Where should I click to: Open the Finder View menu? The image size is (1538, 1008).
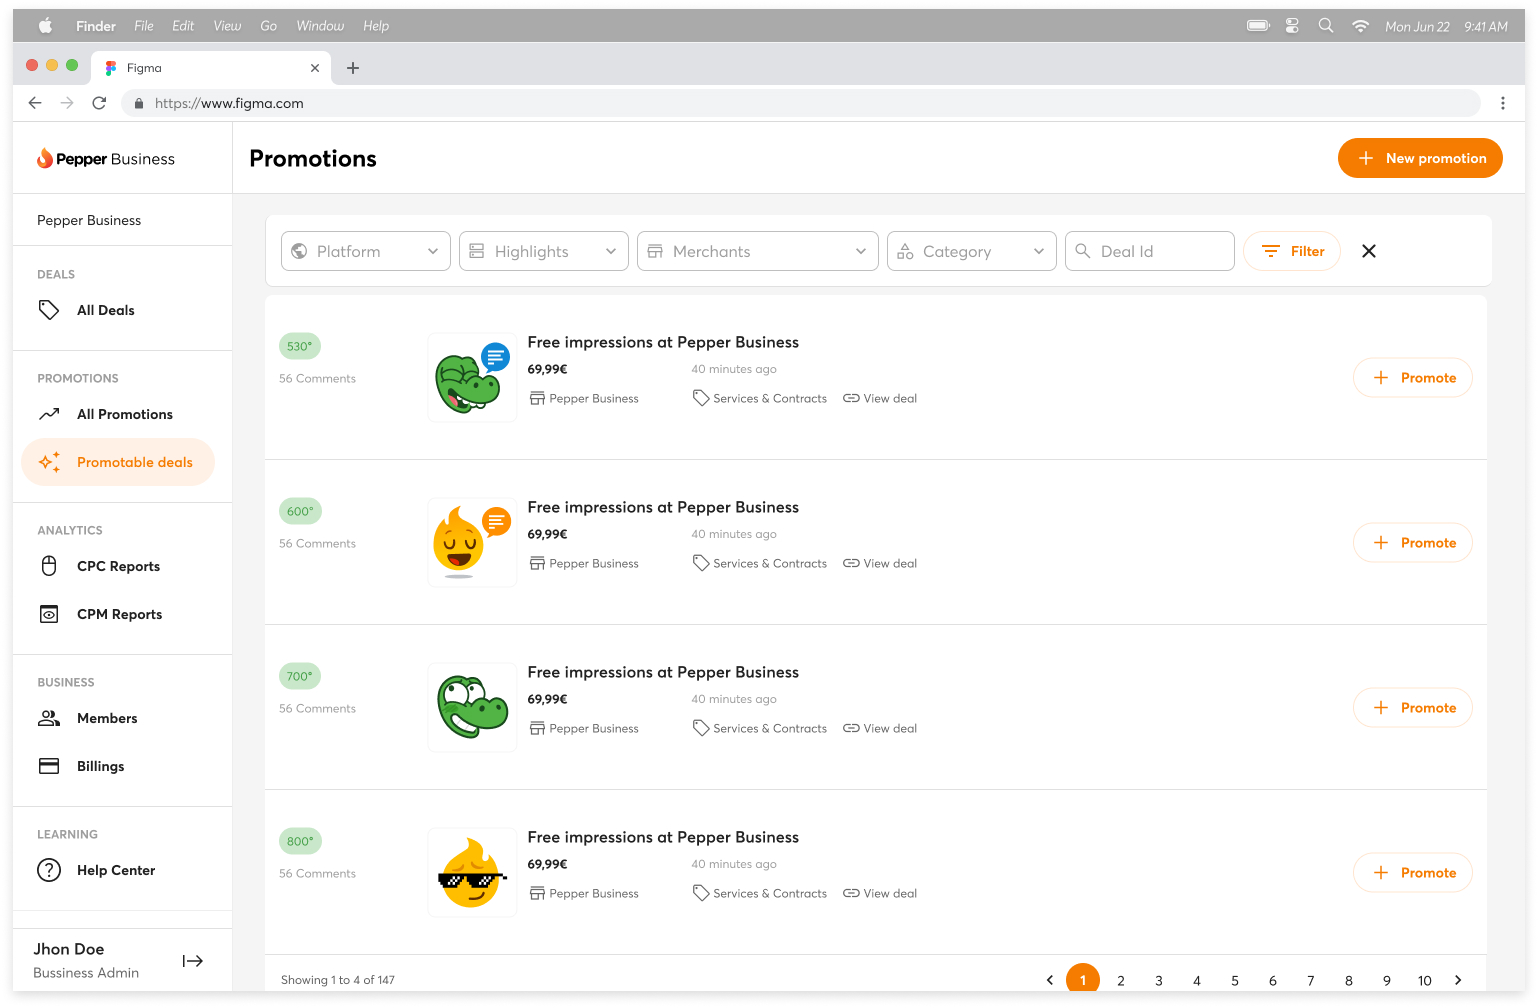(227, 26)
